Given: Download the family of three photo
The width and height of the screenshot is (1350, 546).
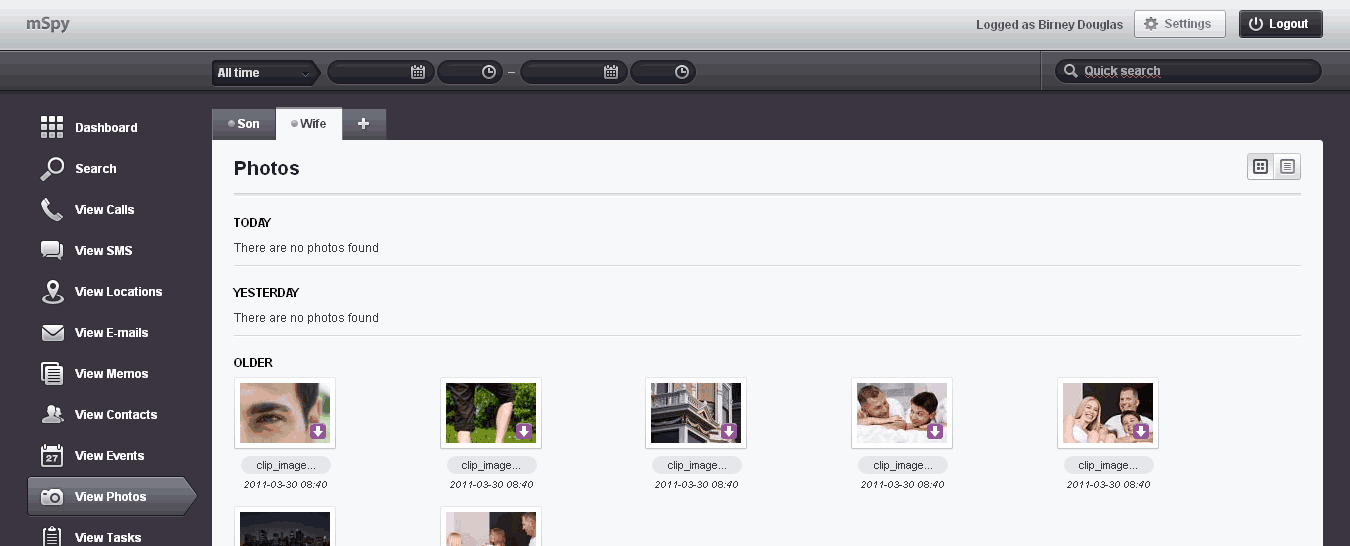Looking at the screenshot, I should point(1141,432).
